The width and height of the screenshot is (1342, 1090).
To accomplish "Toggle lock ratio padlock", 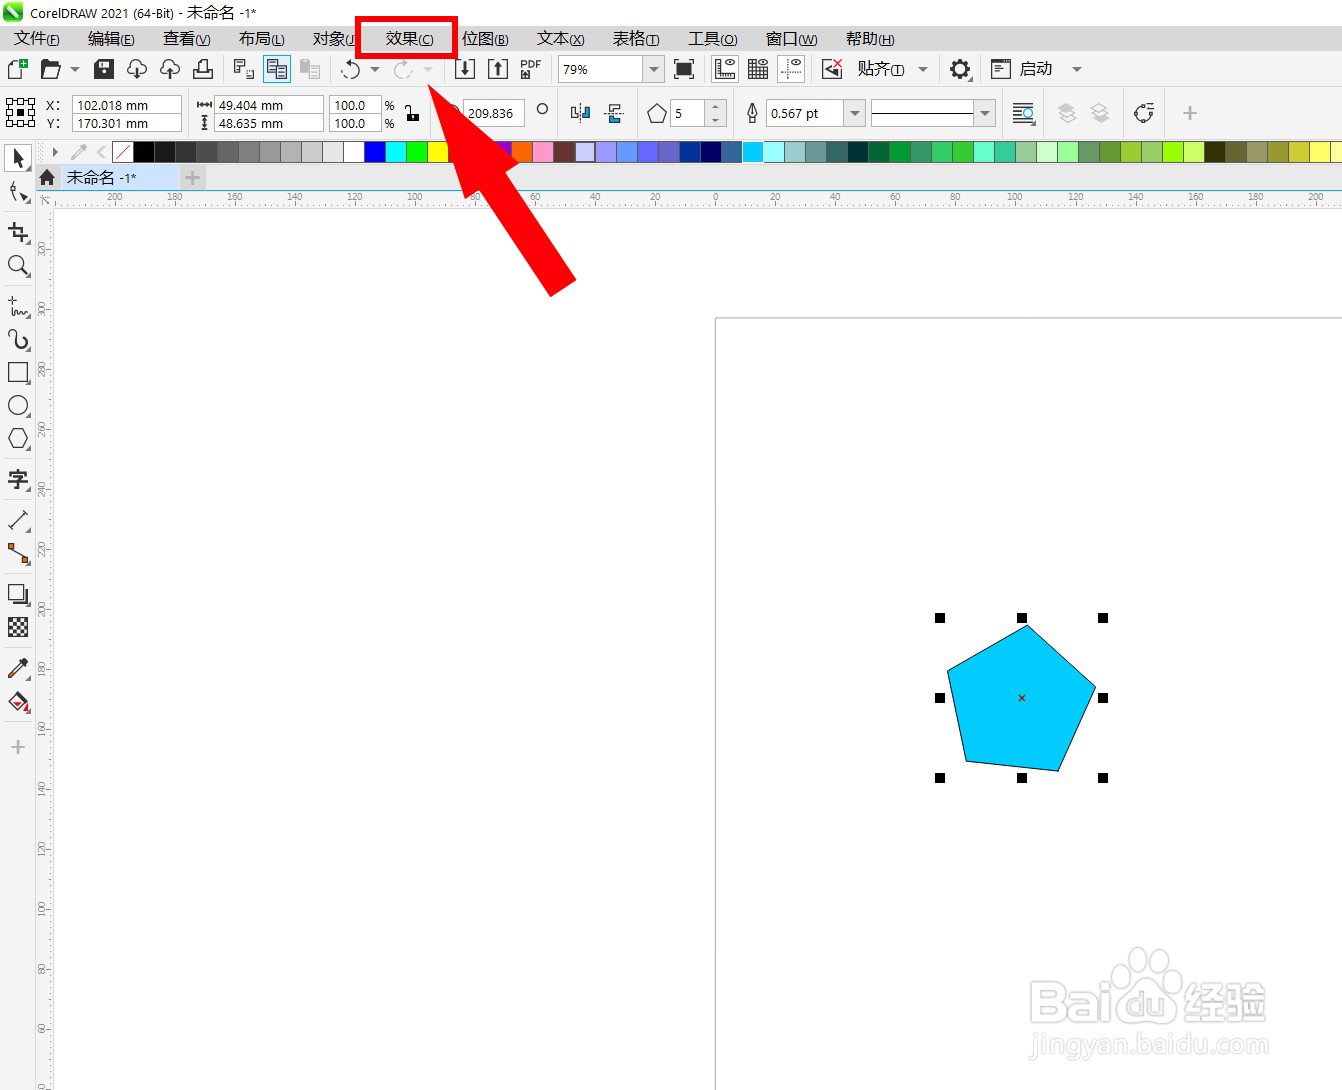I will (x=412, y=113).
